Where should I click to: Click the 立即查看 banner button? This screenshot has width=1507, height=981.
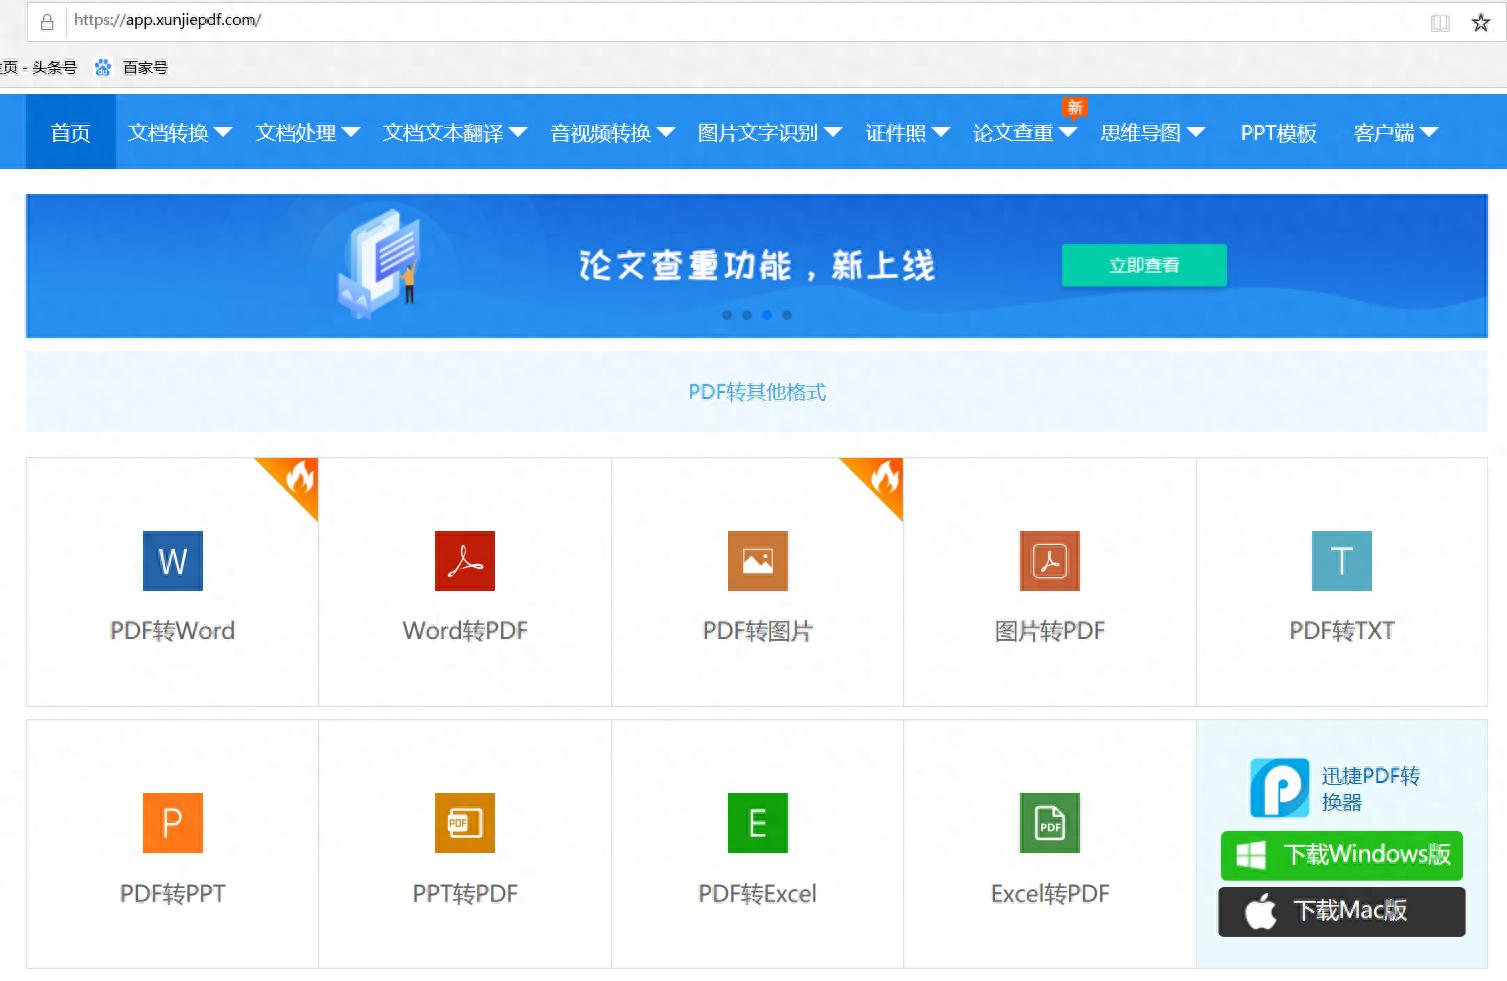click(x=1143, y=265)
